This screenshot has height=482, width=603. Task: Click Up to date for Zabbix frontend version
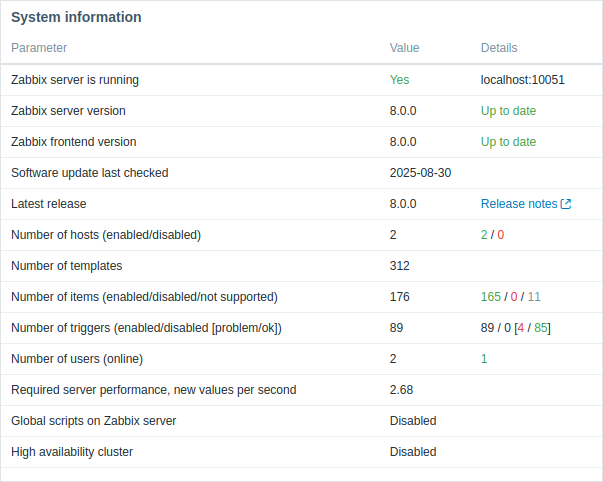(x=508, y=142)
